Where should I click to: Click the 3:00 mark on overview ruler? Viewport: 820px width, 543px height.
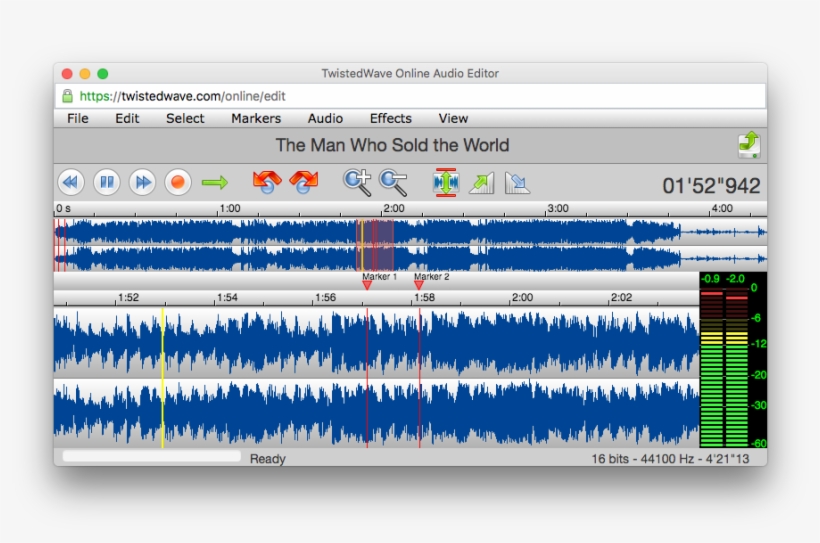[557, 208]
